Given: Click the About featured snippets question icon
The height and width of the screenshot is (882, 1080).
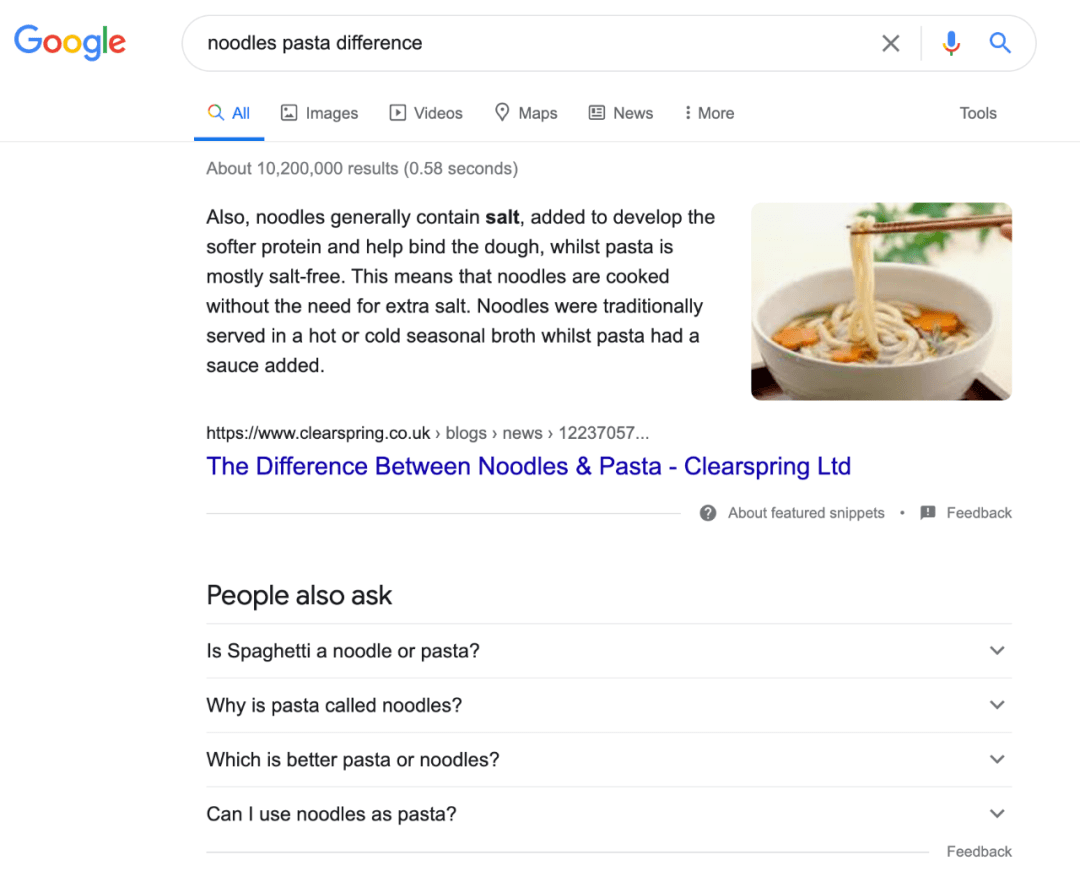Looking at the screenshot, I should 708,513.
